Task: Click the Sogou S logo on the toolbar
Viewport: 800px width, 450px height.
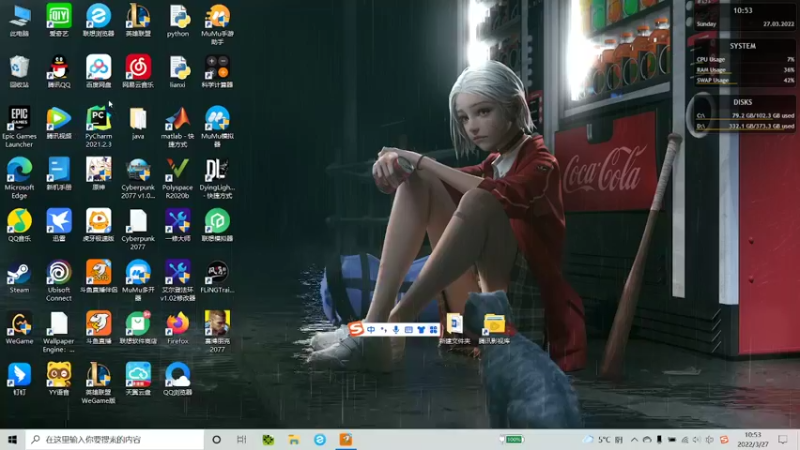Action: tap(356, 329)
